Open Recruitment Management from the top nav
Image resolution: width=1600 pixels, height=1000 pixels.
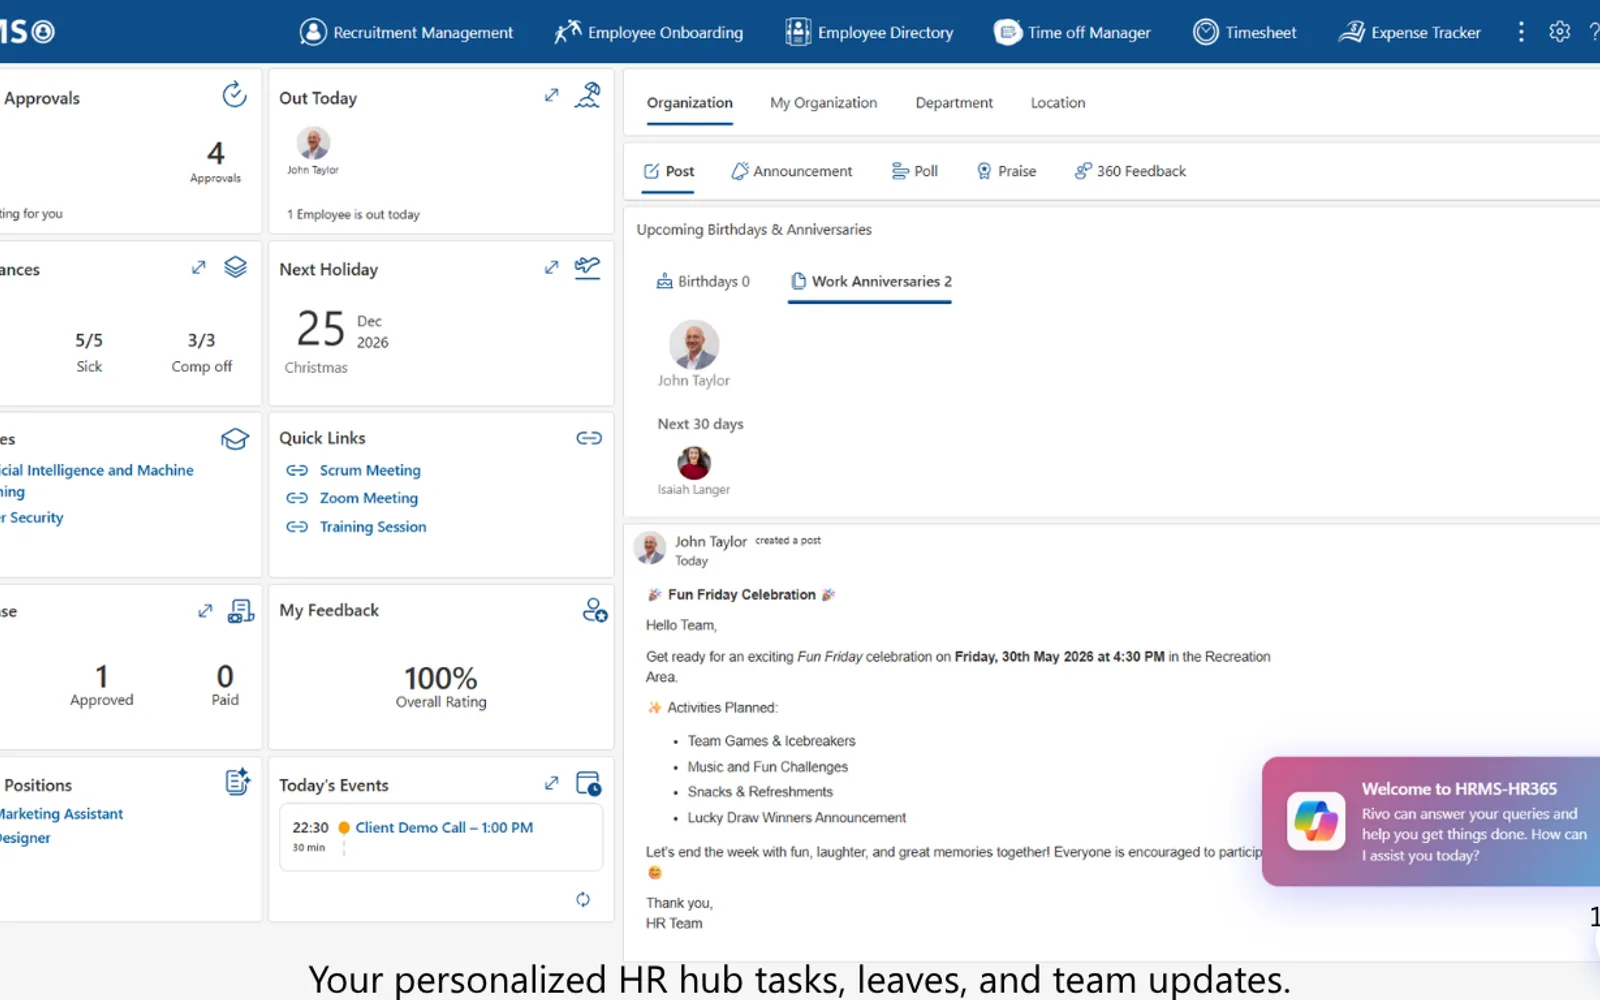406,32
